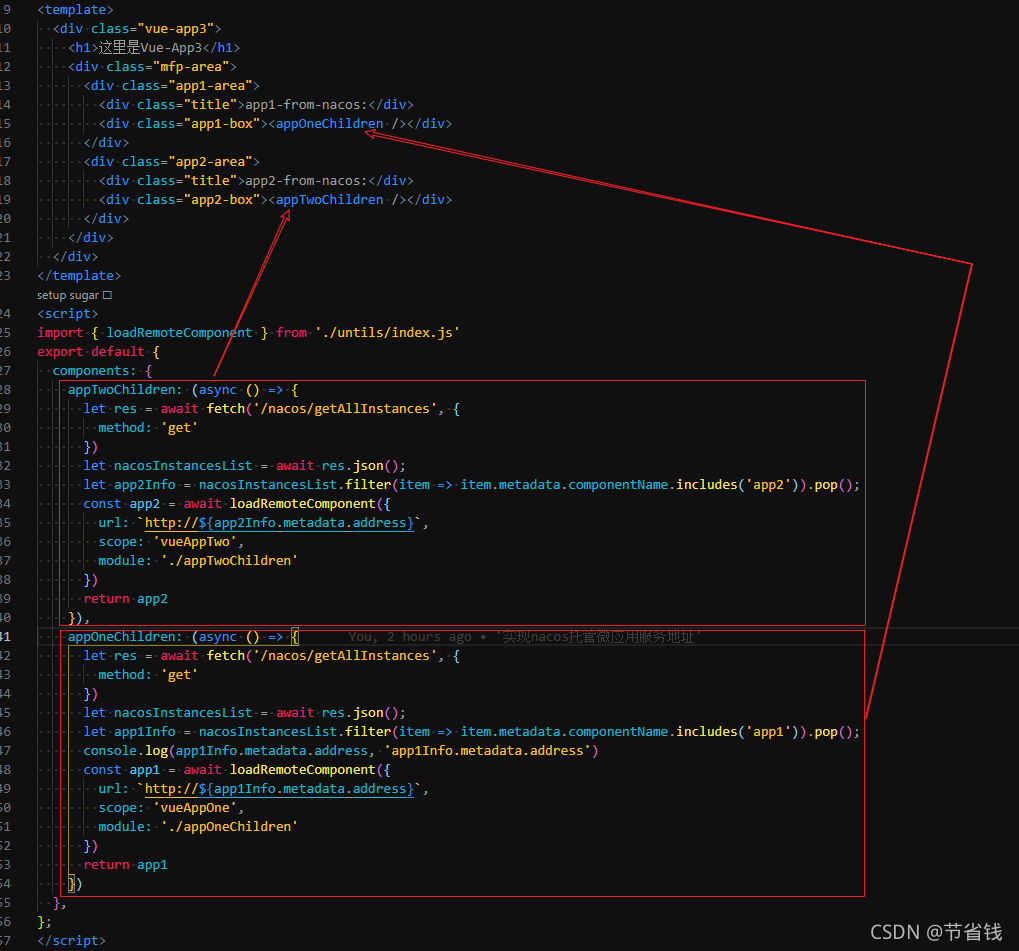Toggle the checkbox beside setup sugar
This screenshot has height=951, width=1019.
click(x=107, y=295)
